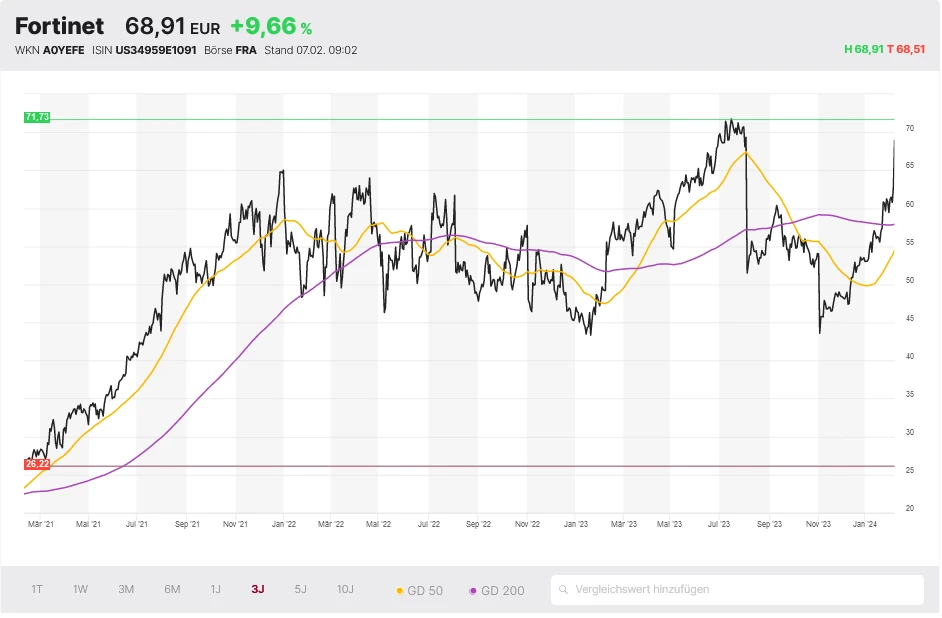Select the 1J chart period
The height and width of the screenshot is (618, 942).
point(215,589)
